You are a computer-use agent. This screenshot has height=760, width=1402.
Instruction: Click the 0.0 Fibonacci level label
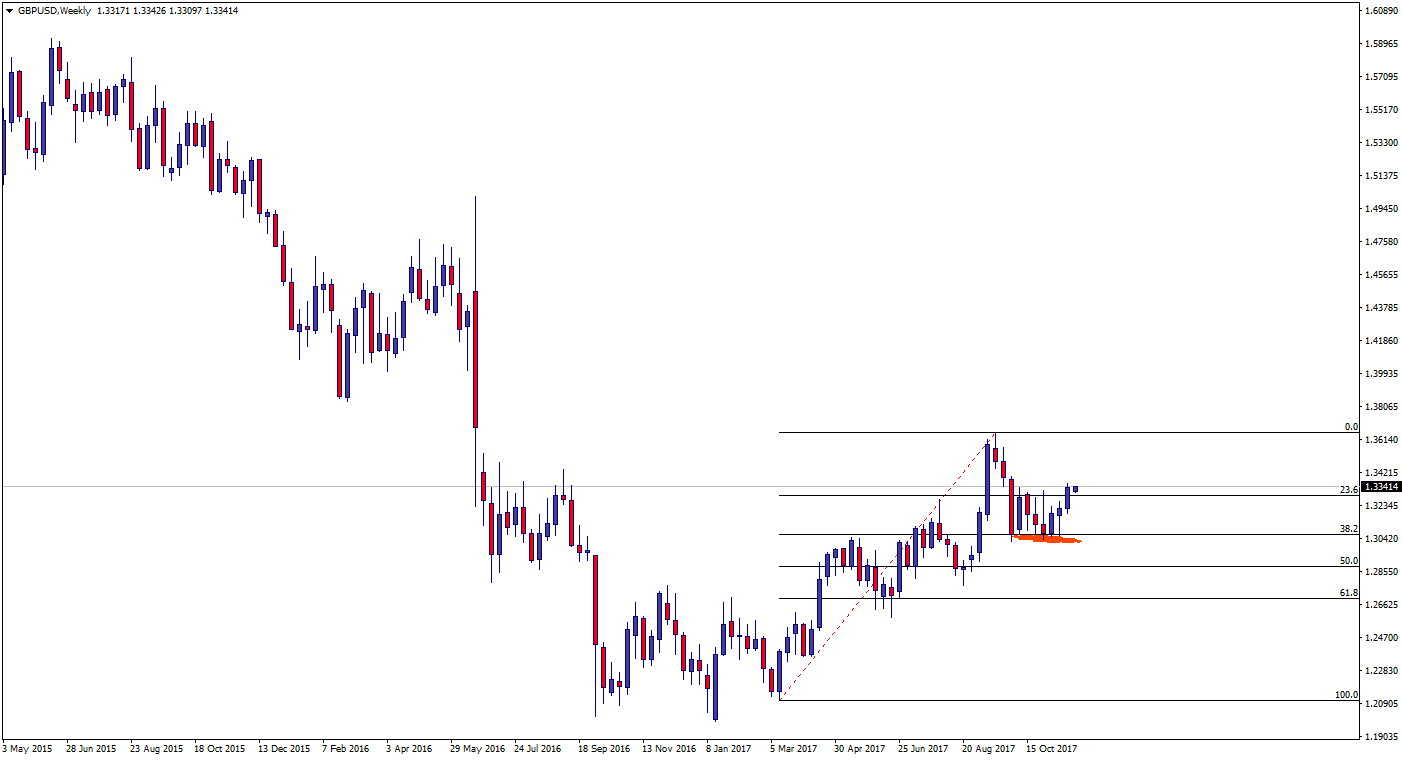pyautogui.click(x=1350, y=427)
